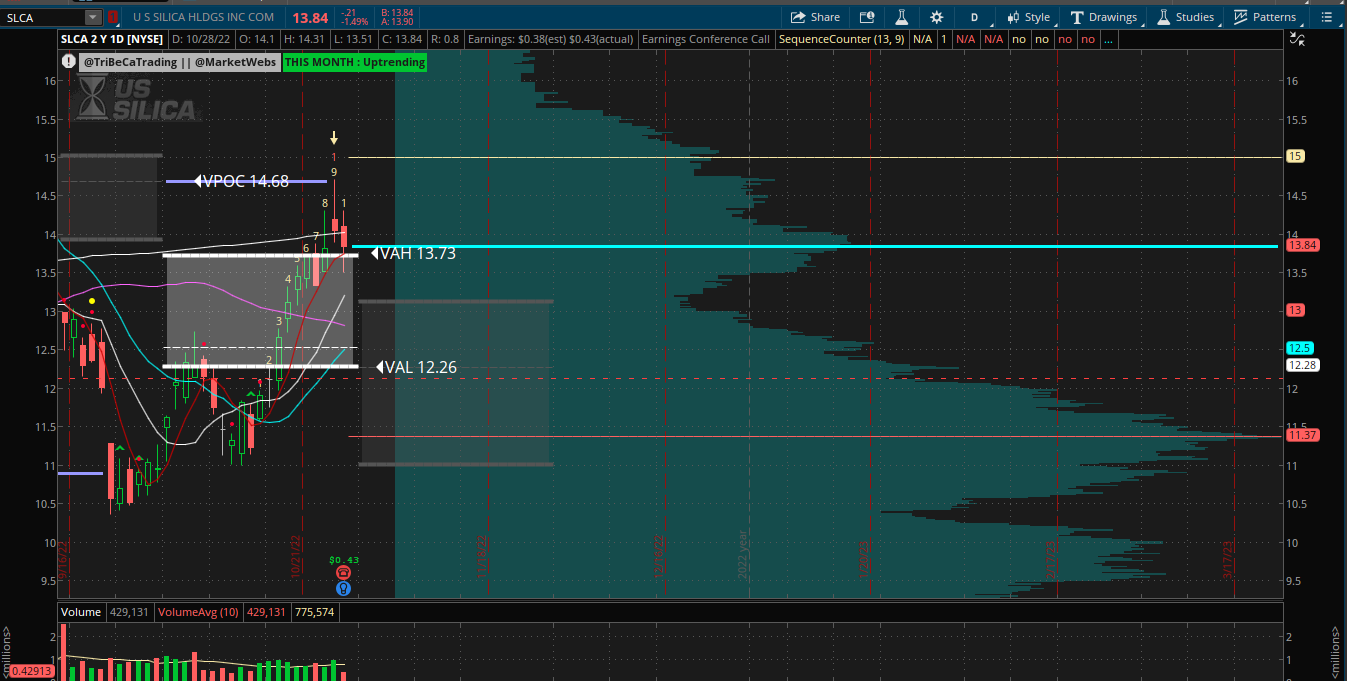Click the Volume study label
Viewport: 1347px width, 681px height.
(x=81, y=612)
